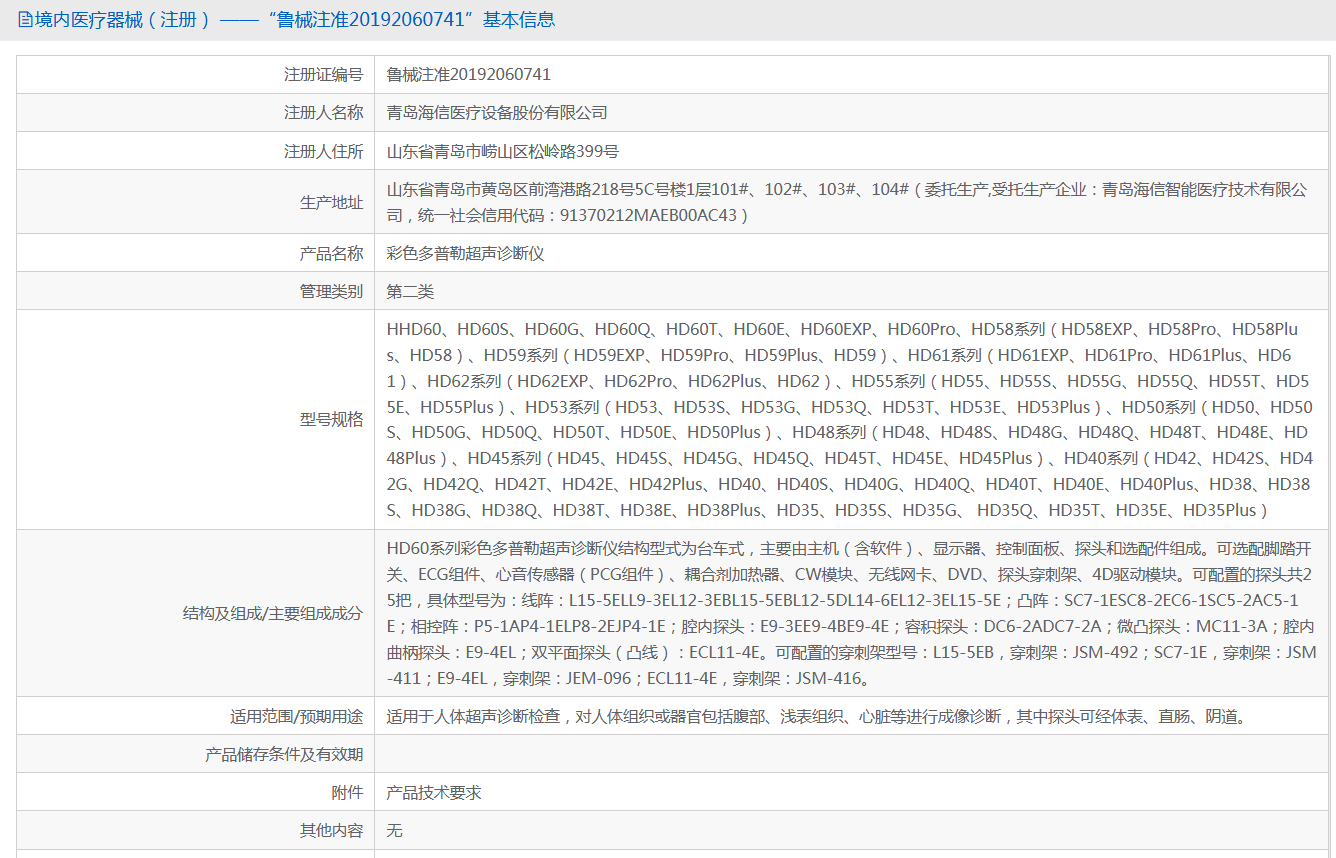Select the registration number value 鲁械注准20192060741

tap(469, 75)
